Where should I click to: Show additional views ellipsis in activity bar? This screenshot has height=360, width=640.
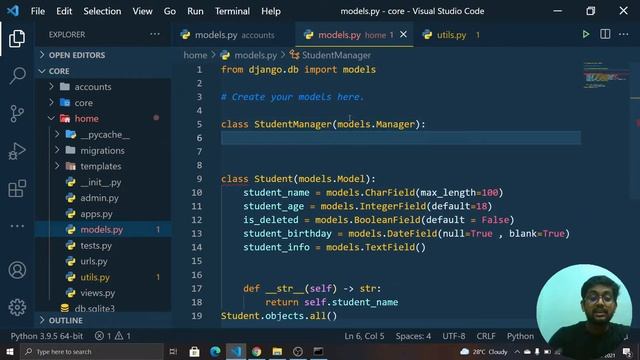17,226
